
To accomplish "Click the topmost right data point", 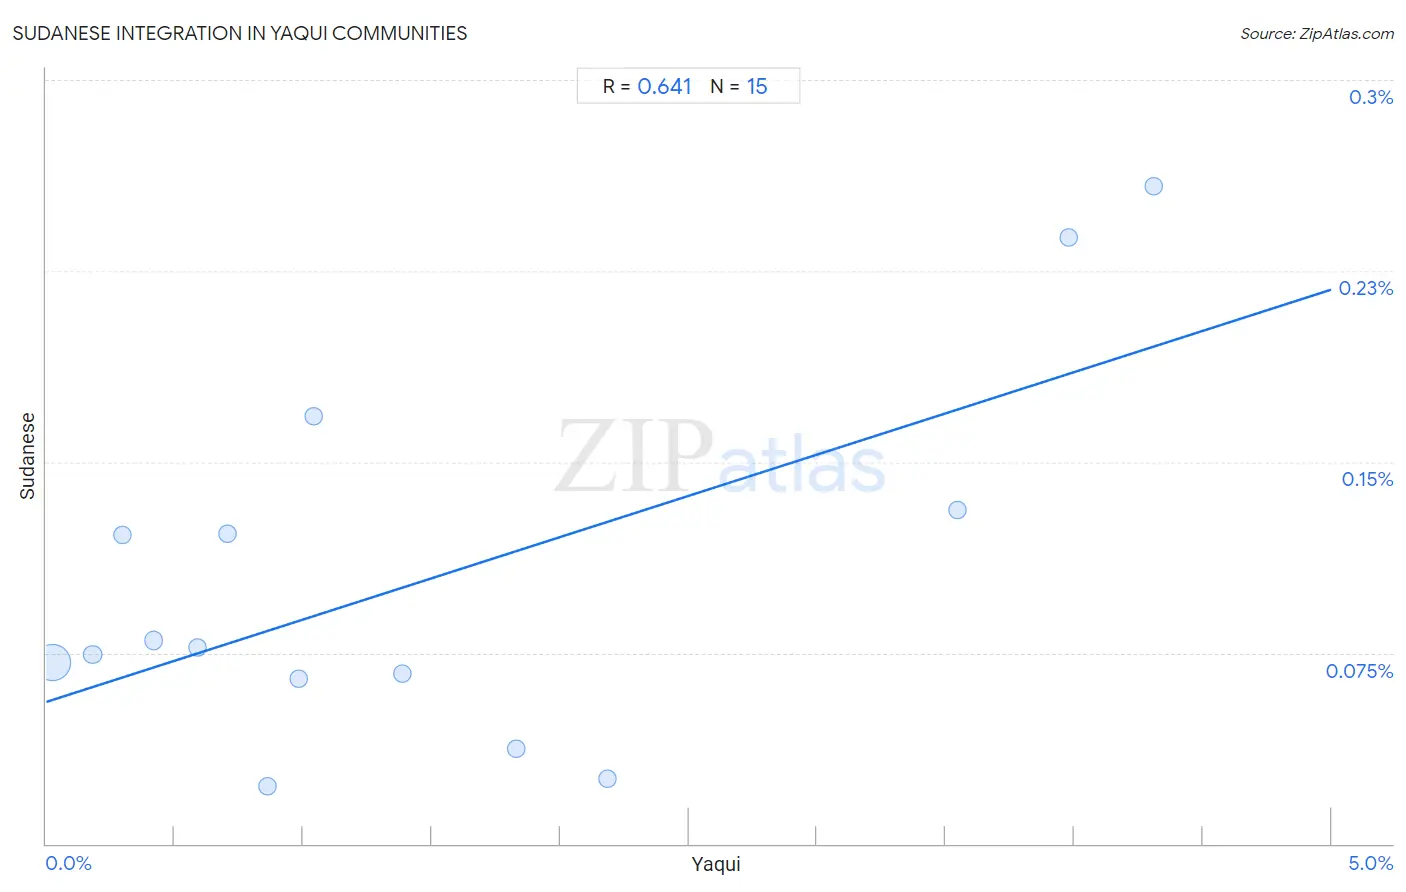I will 1153,186.
